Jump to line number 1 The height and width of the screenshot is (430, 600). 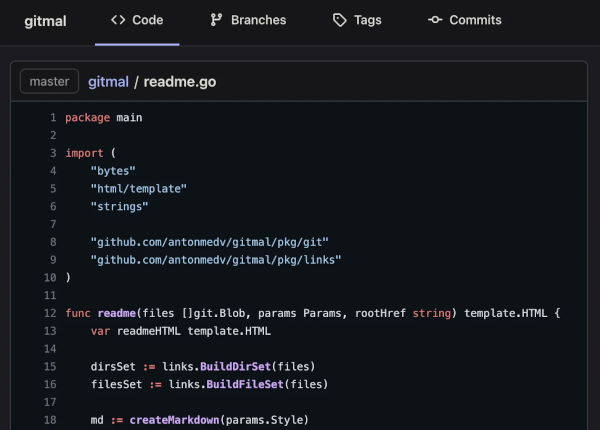click(52, 118)
